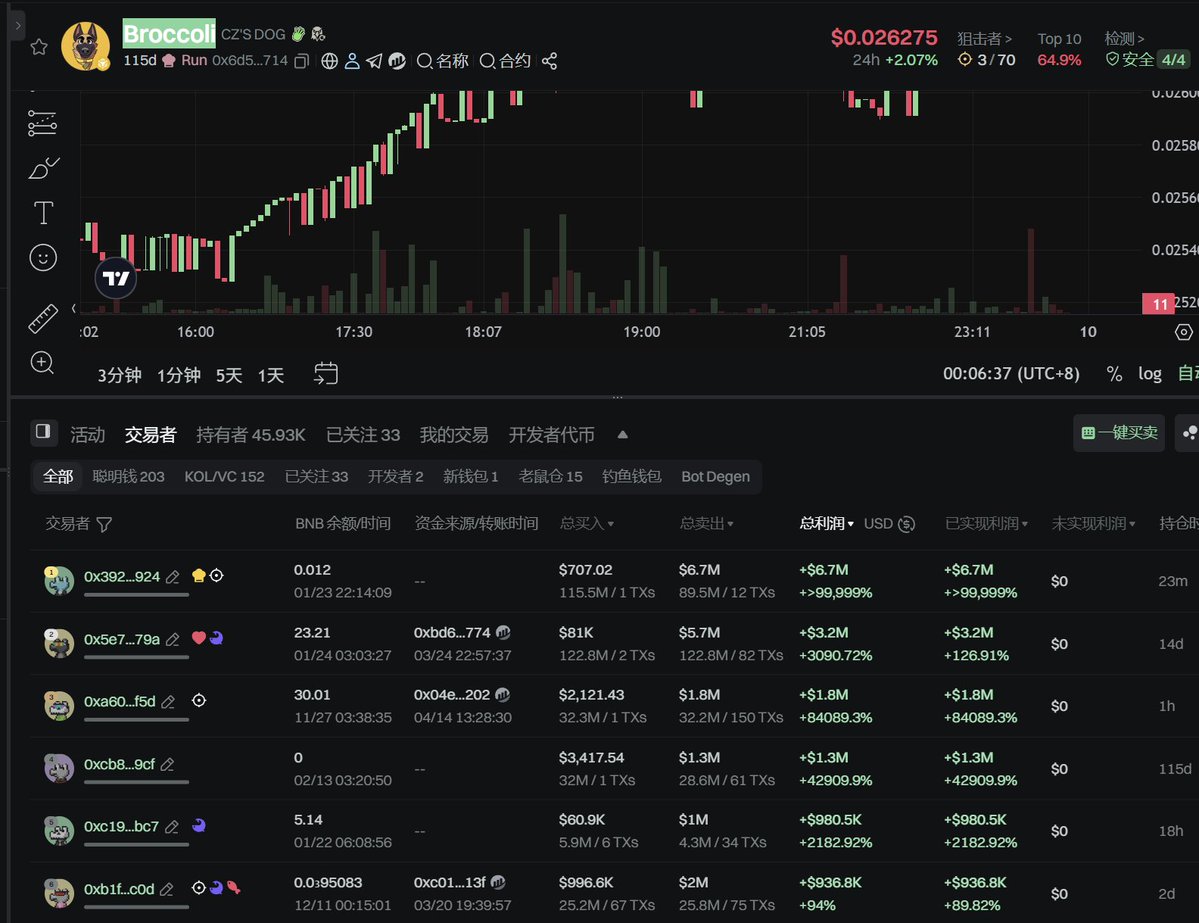Open the 我的交易 tab
The width and height of the screenshot is (1199, 923).
click(453, 434)
